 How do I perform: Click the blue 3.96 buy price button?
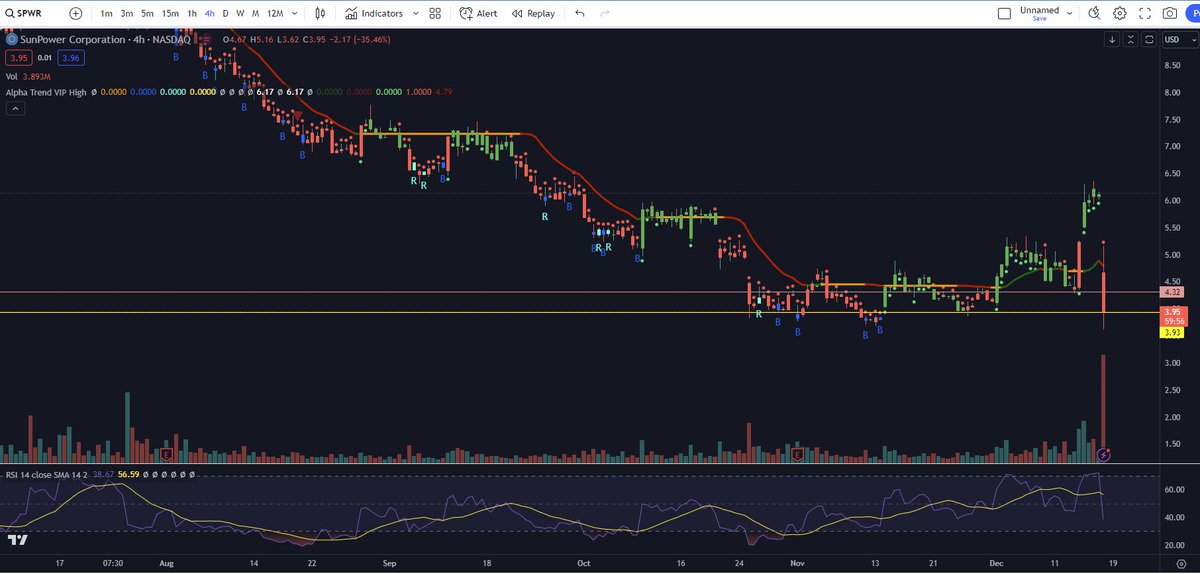[x=70, y=58]
